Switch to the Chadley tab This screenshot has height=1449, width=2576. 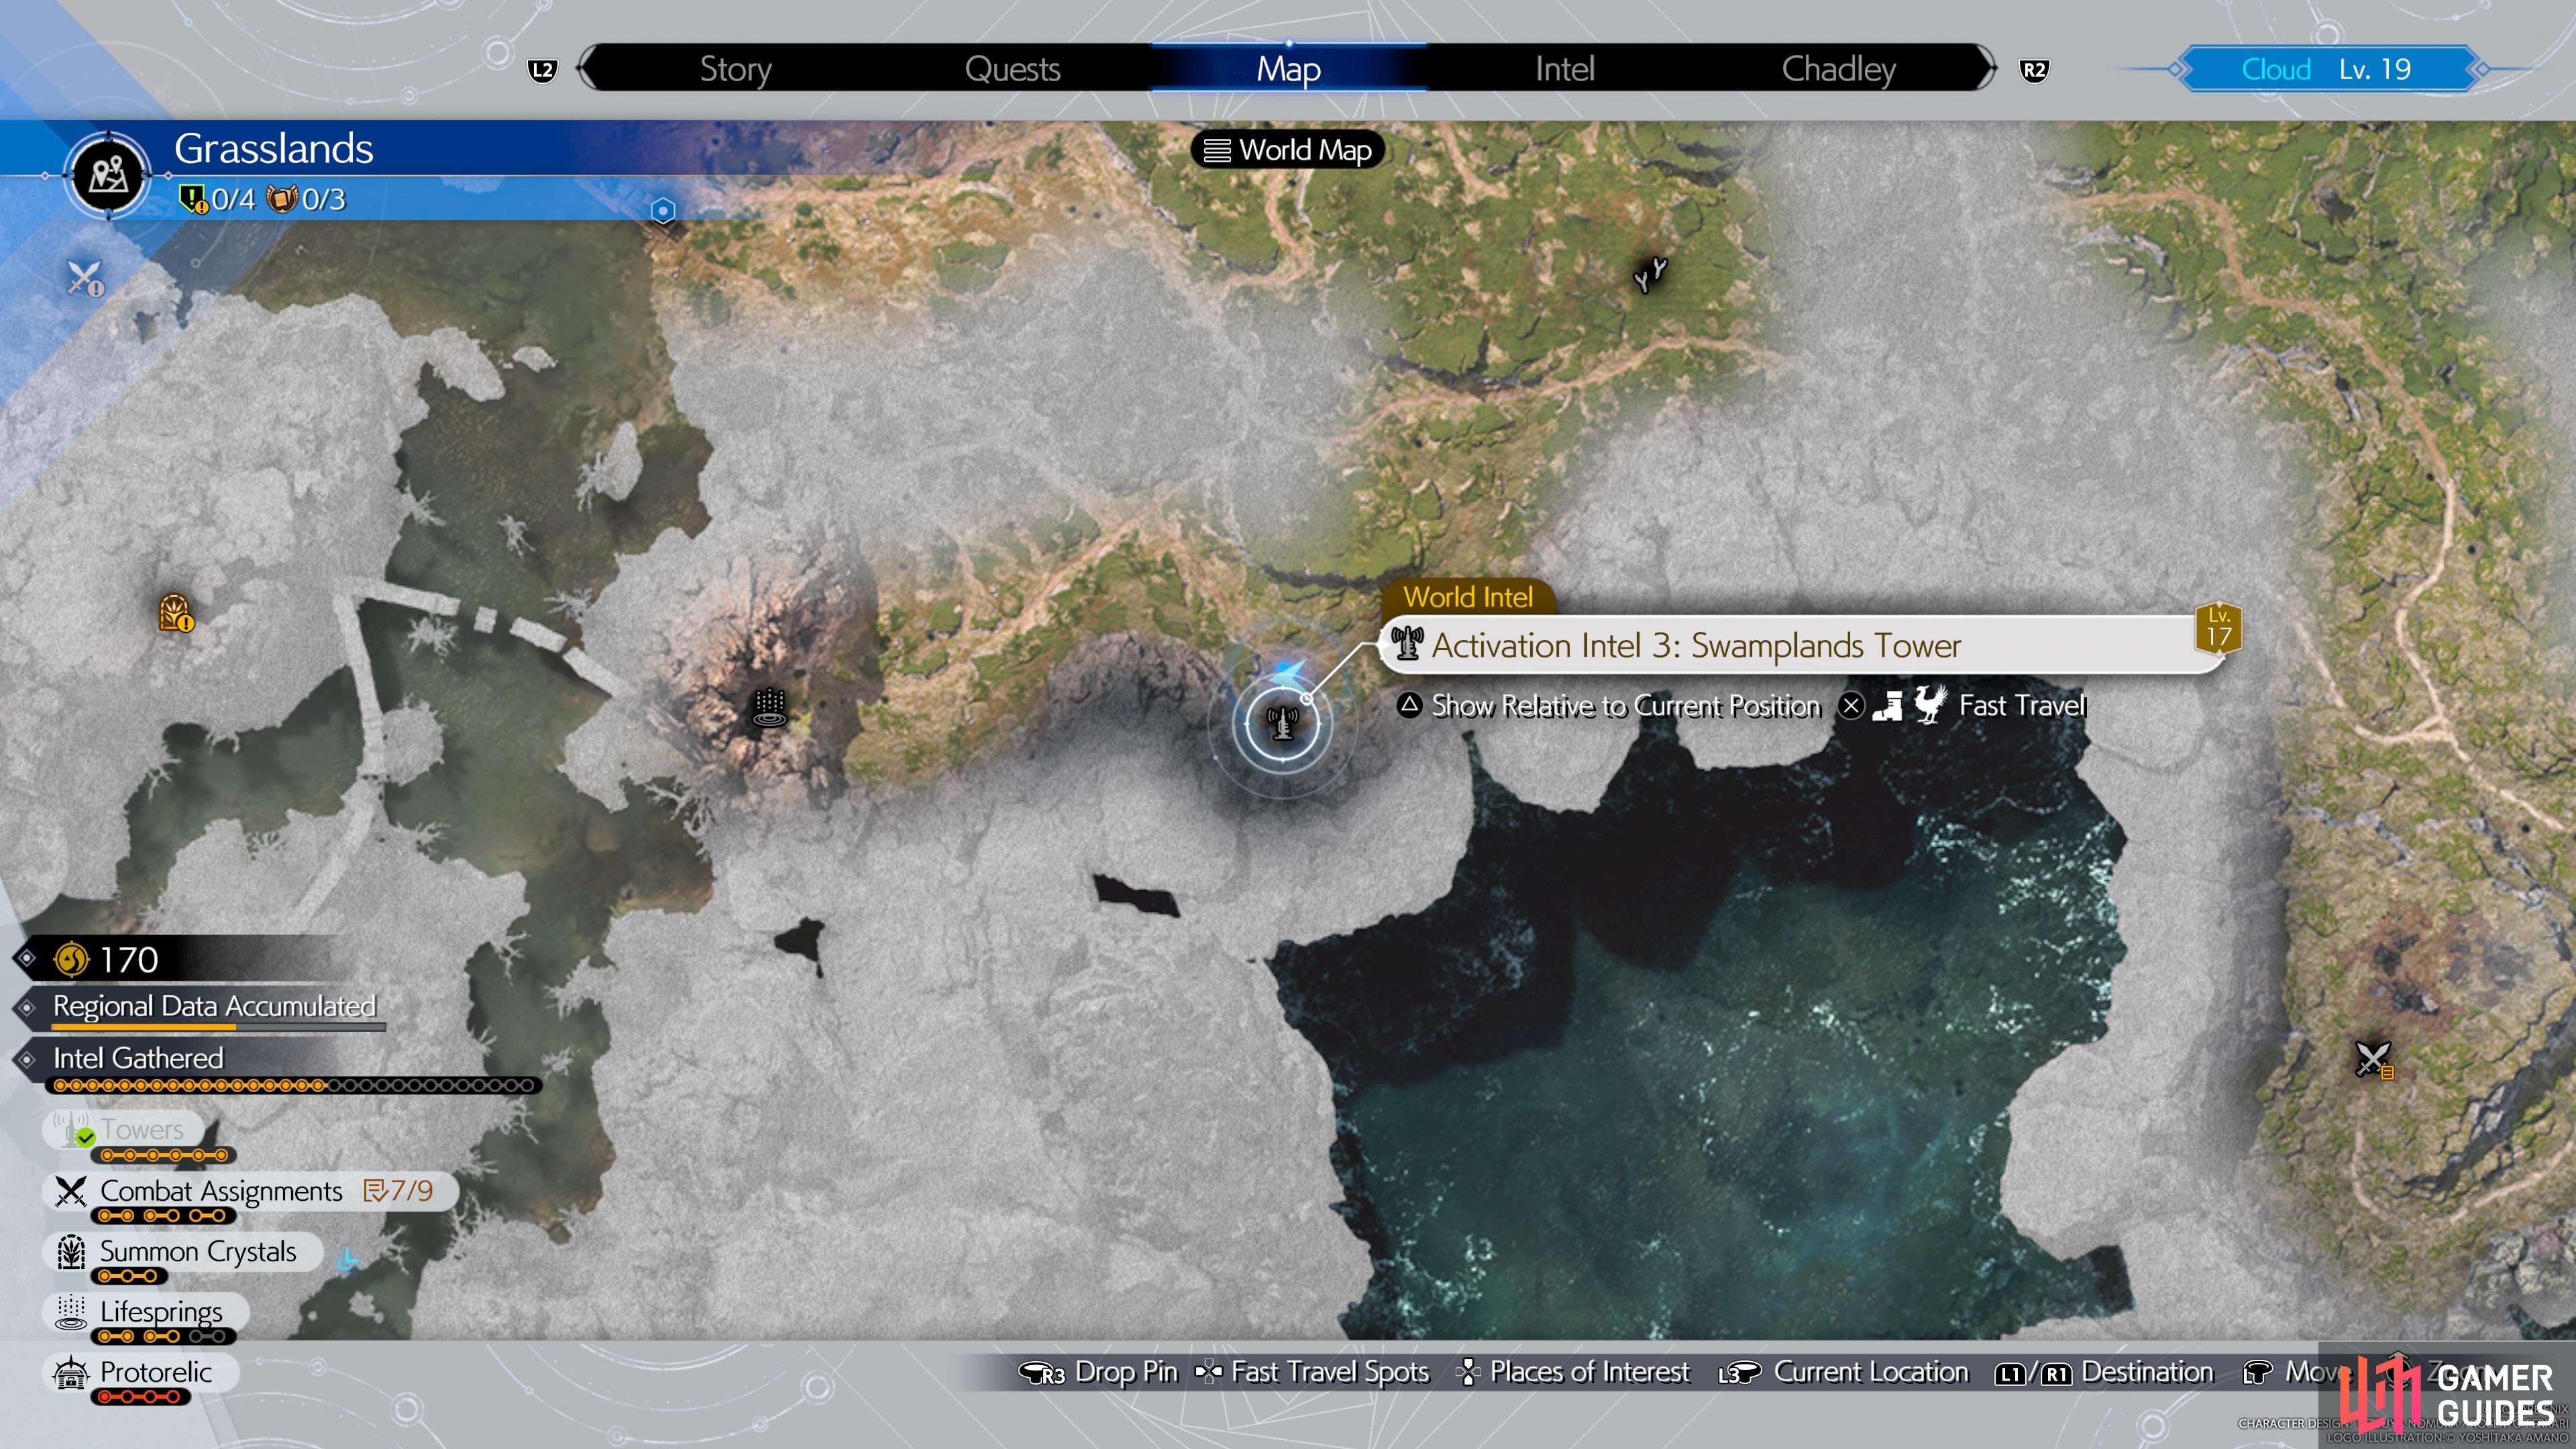(x=1838, y=69)
